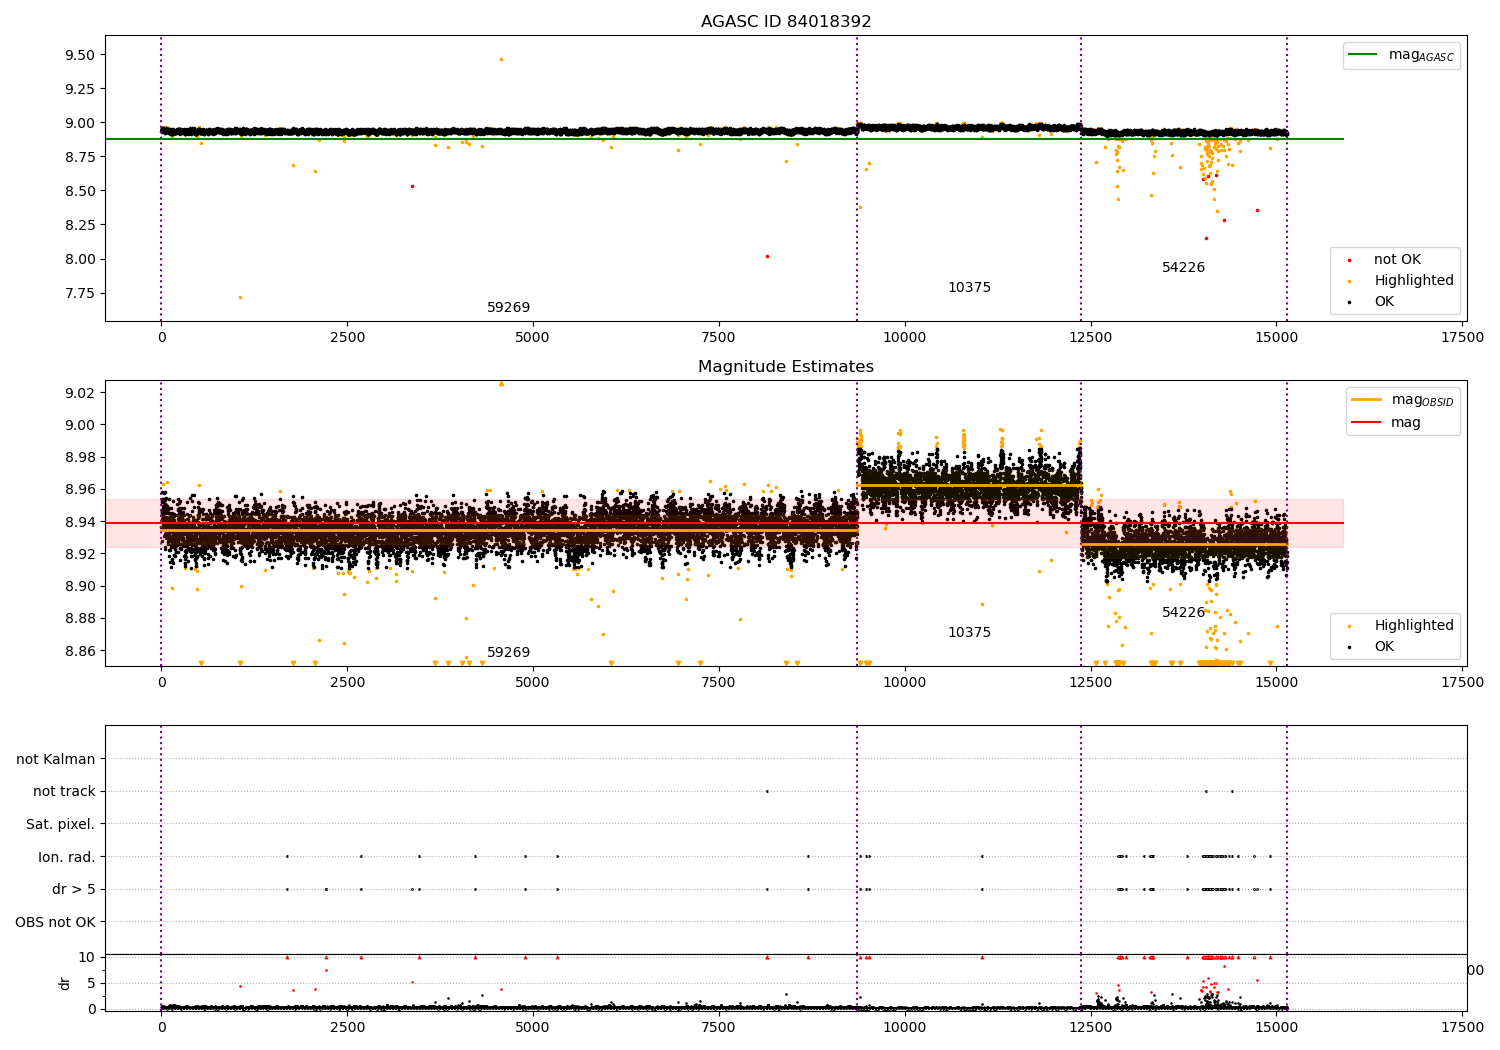
Task: Click the 10375 label in the Magnitude Estimates plot
Action: 969,633
